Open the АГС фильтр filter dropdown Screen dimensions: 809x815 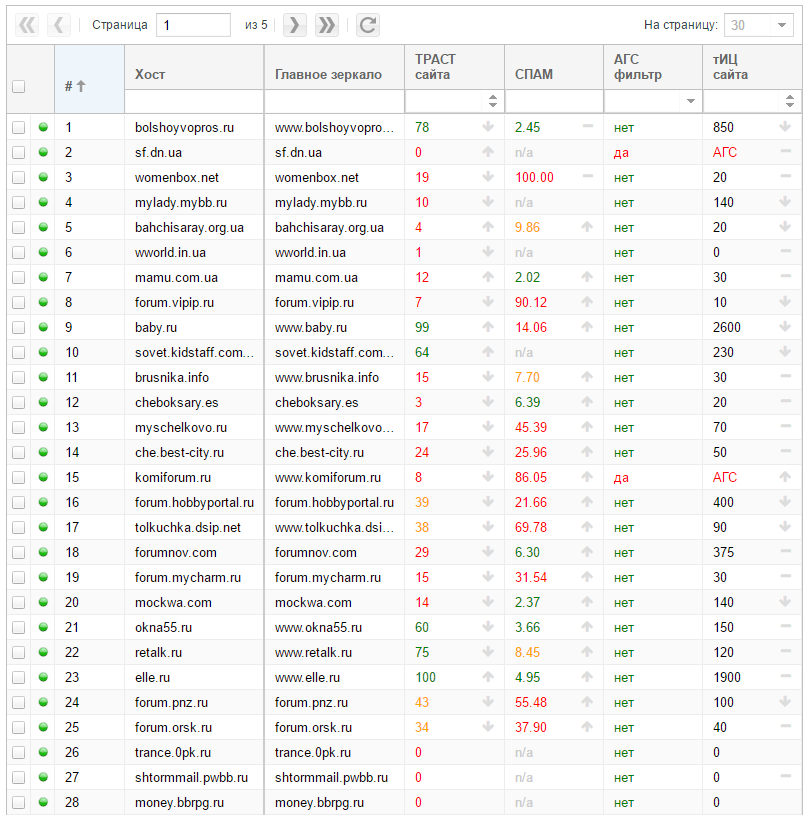pyautogui.click(x=690, y=101)
